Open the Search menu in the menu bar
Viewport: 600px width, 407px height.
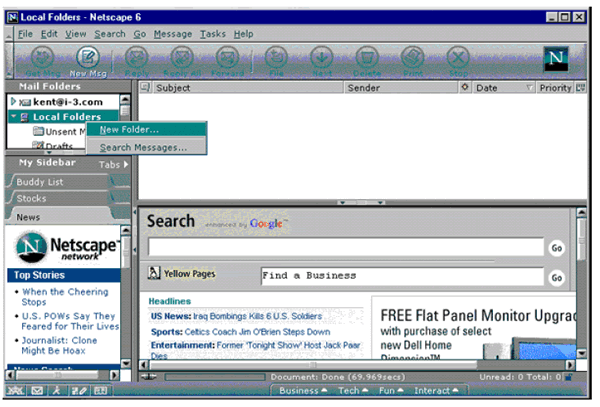click(110, 34)
